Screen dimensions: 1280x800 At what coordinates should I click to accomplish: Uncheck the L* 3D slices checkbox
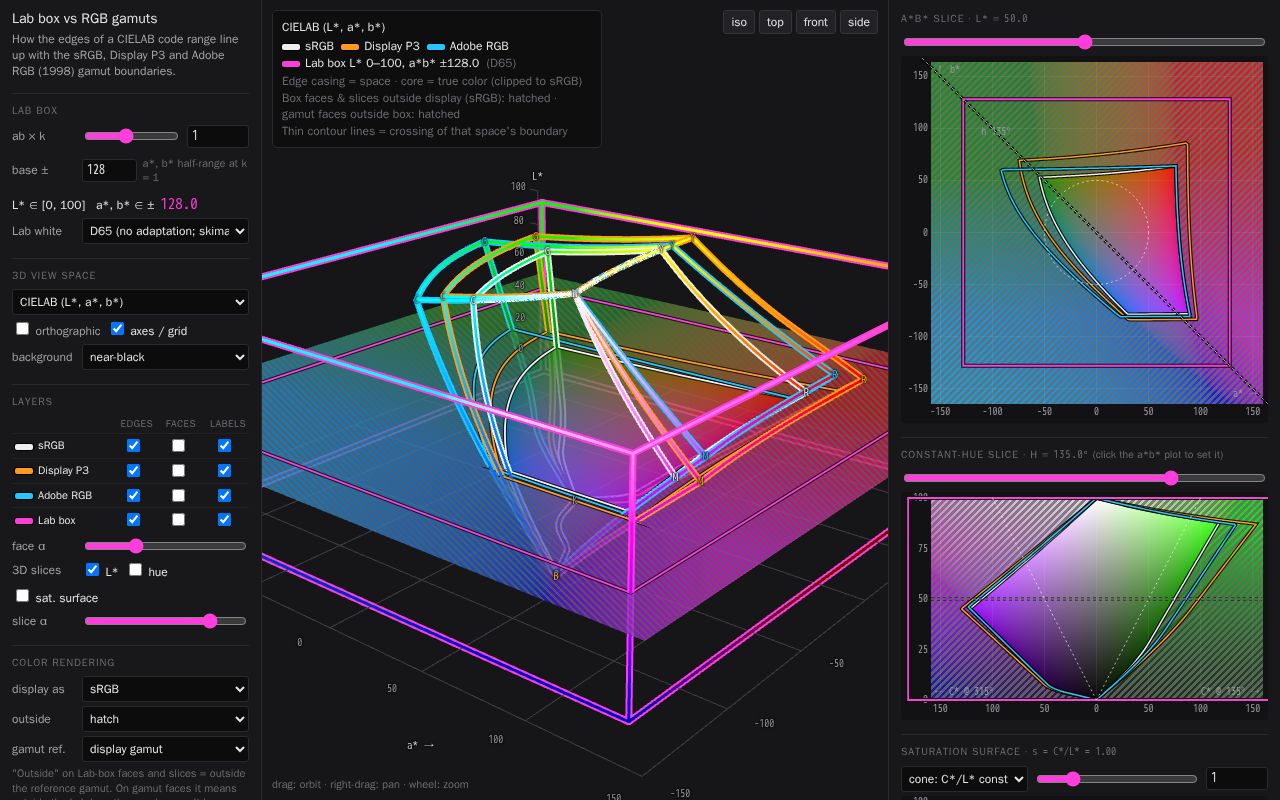92,570
